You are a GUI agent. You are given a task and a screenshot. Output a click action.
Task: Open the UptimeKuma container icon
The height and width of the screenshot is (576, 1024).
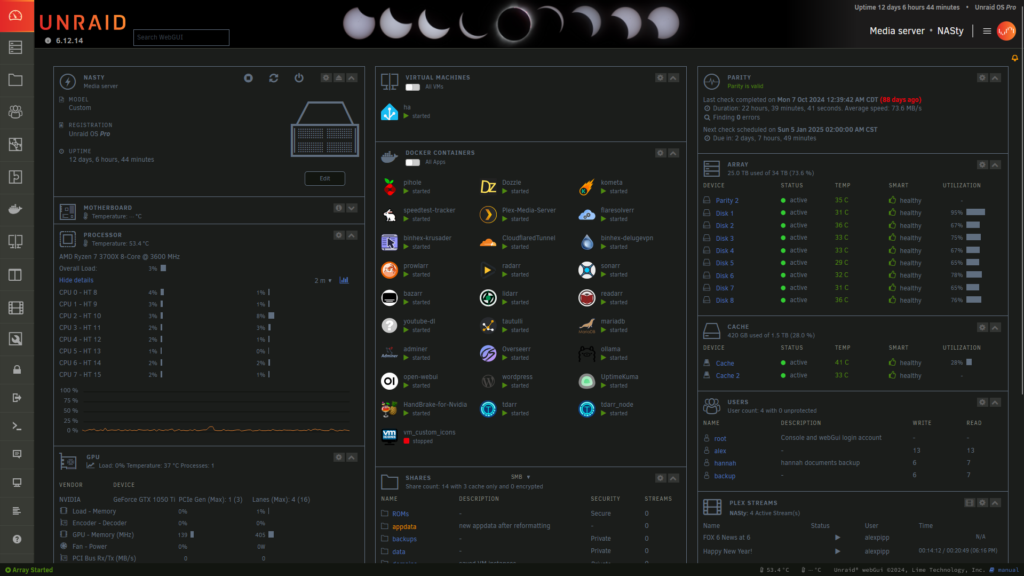pos(586,381)
